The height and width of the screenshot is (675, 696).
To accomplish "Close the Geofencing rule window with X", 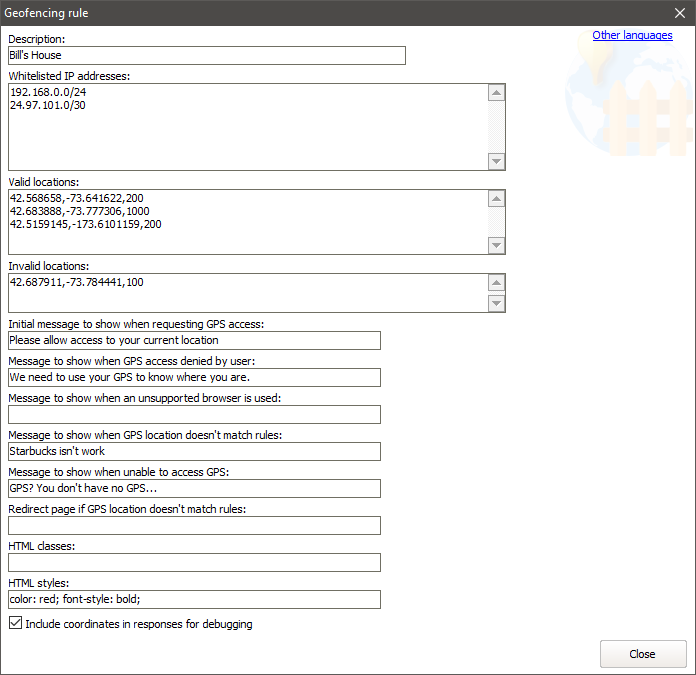I will click(680, 13).
